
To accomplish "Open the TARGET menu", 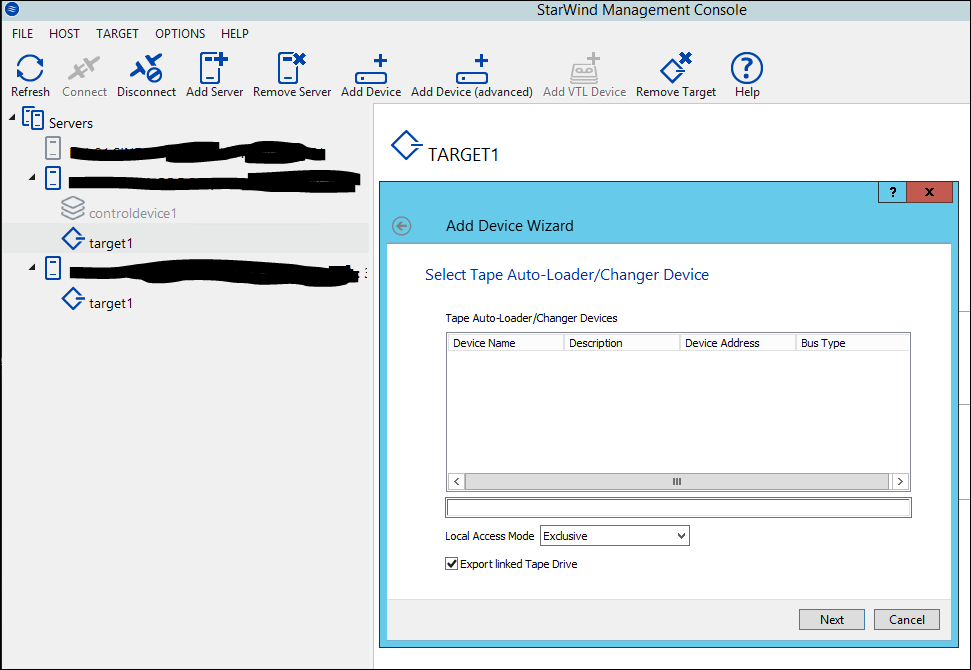I will click(x=117, y=33).
